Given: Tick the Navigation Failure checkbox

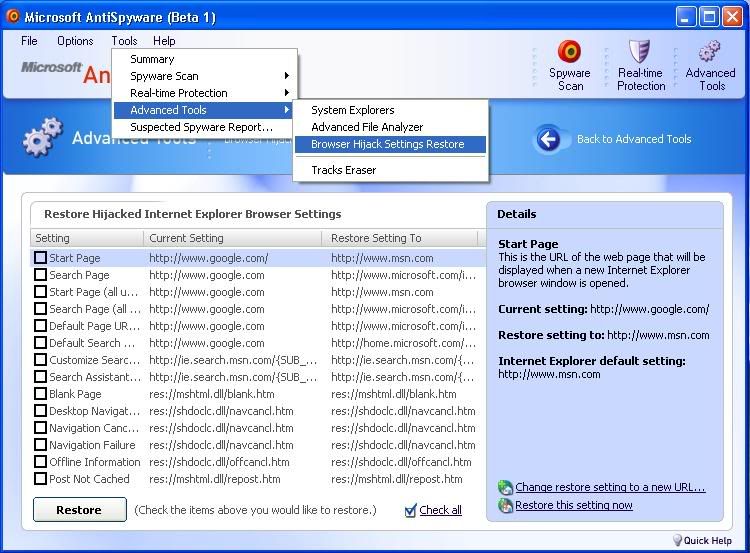Looking at the screenshot, I should [41, 444].
